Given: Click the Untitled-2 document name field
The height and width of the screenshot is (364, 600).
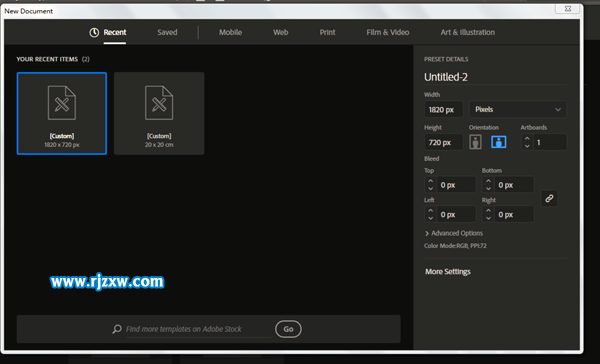Looking at the screenshot, I should coord(495,77).
